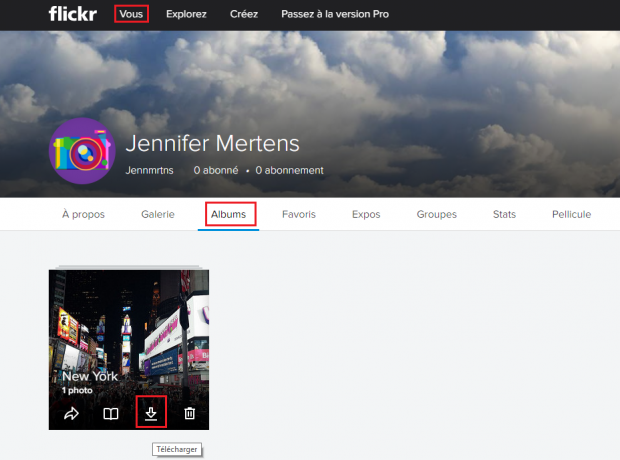The width and height of the screenshot is (620, 460).
Task: Go to the Expos tab
Action: [366, 214]
